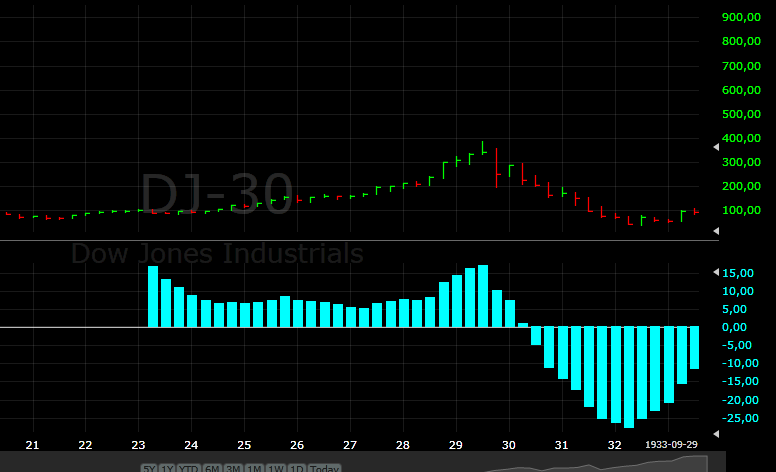Image resolution: width=776 pixels, height=472 pixels.
Task: Click year 26 on the time axis
Action: [297, 445]
